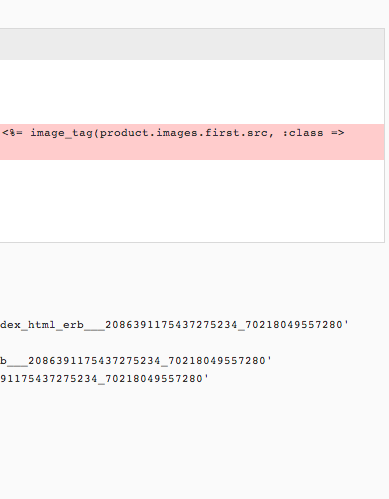Click the :class symbol in the code
The width and height of the screenshot is (389, 499).
pos(303,133)
